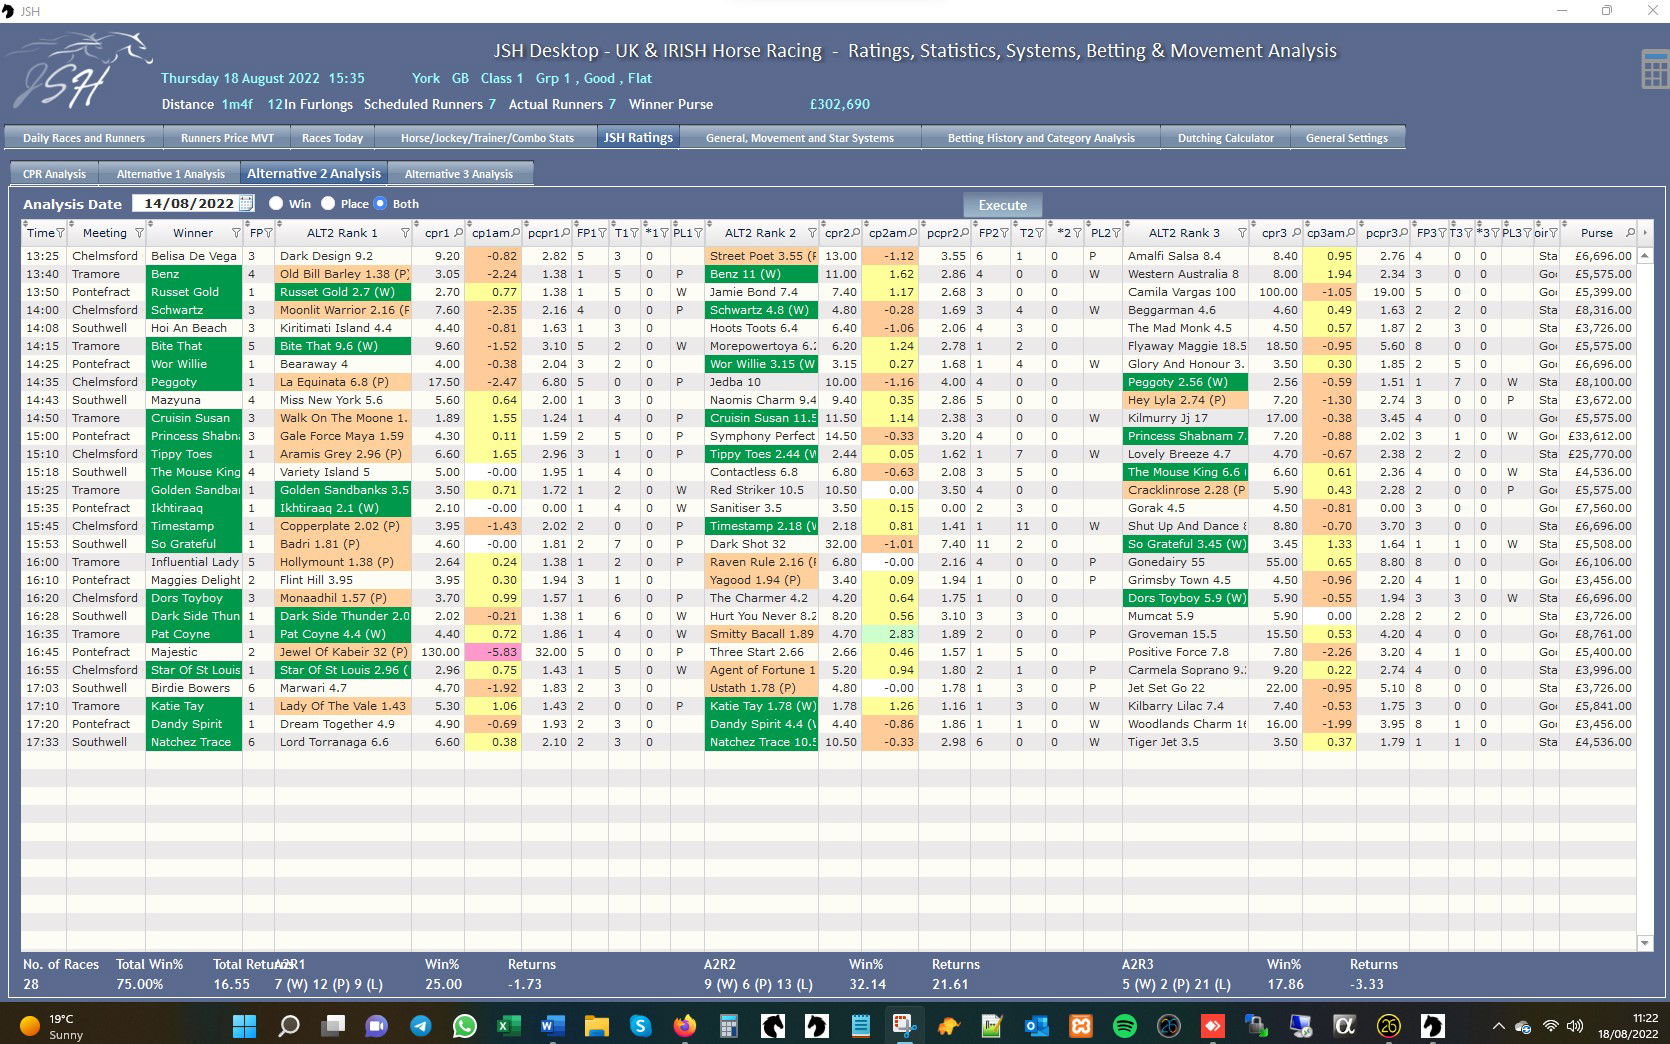The image size is (1670, 1044).
Task: Select the Amalfi Salsa 8.4 cell
Action: point(1185,256)
